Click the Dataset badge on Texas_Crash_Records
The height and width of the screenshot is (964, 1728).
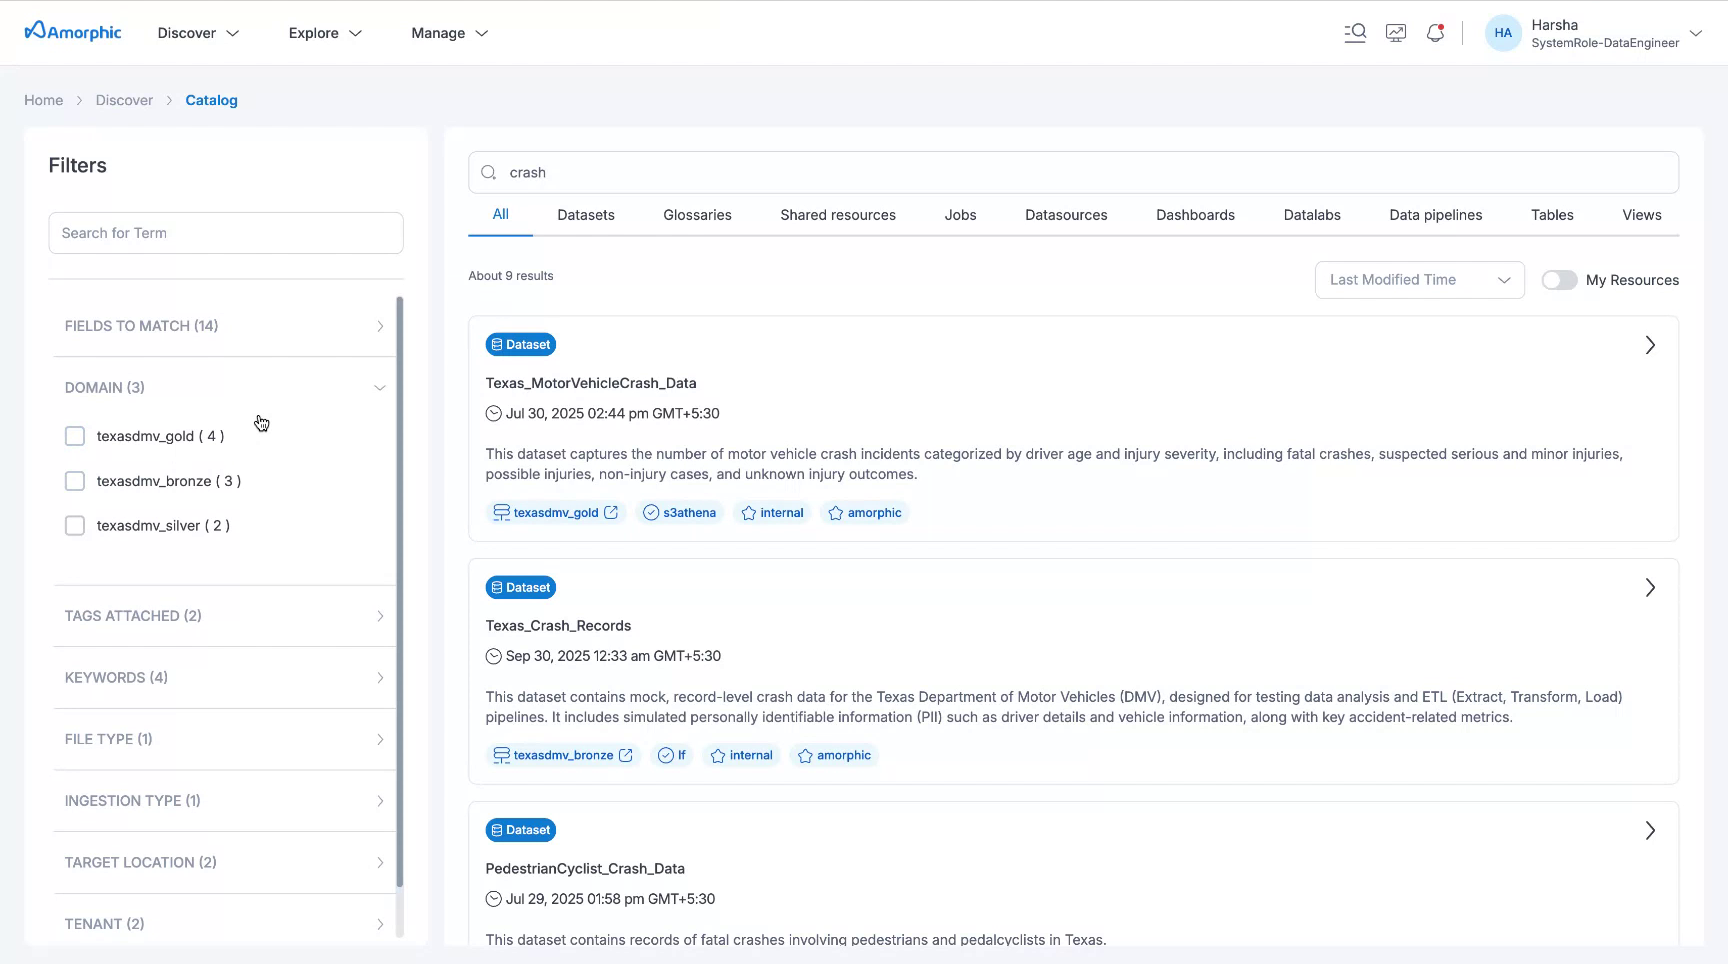pyautogui.click(x=520, y=587)
